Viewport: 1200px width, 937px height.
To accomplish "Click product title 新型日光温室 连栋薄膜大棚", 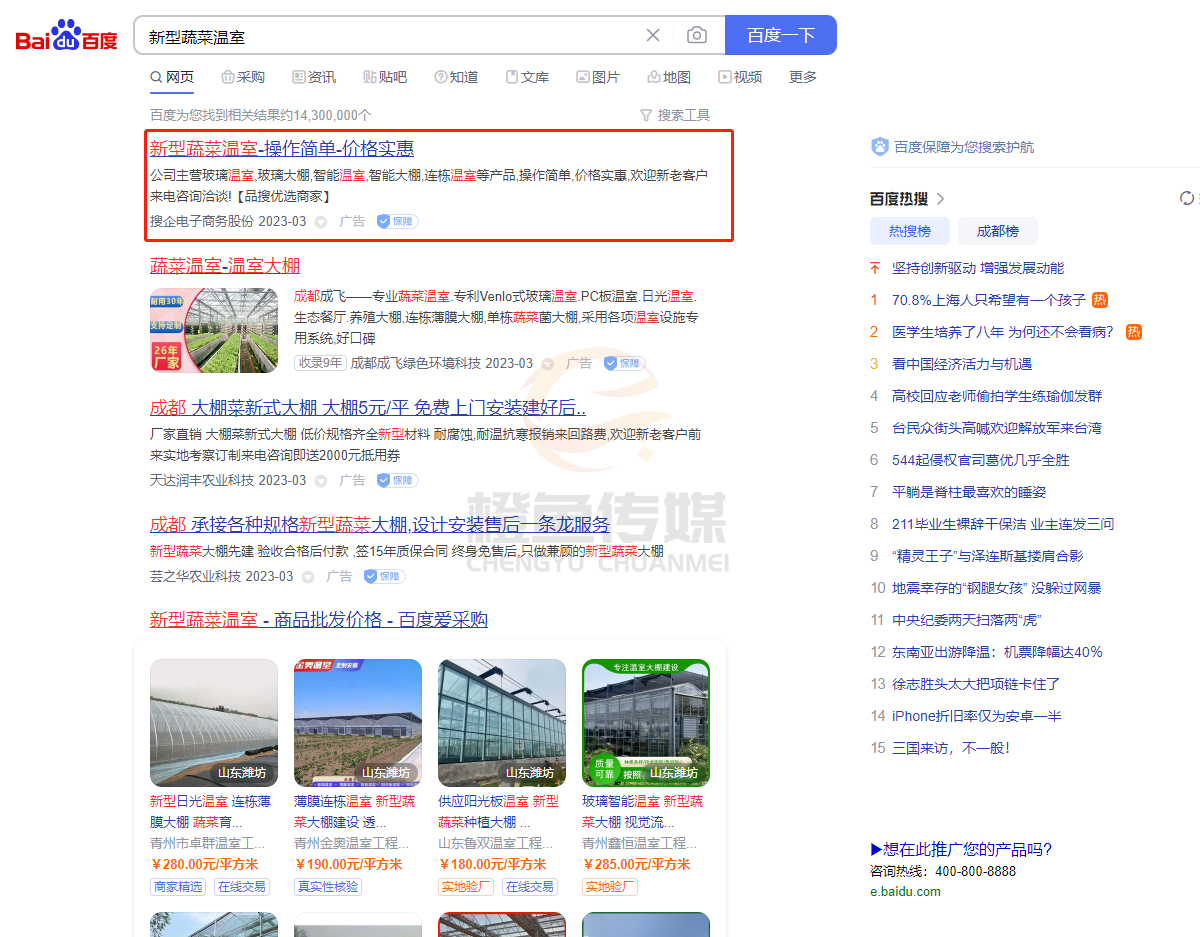I will point(210,811).
